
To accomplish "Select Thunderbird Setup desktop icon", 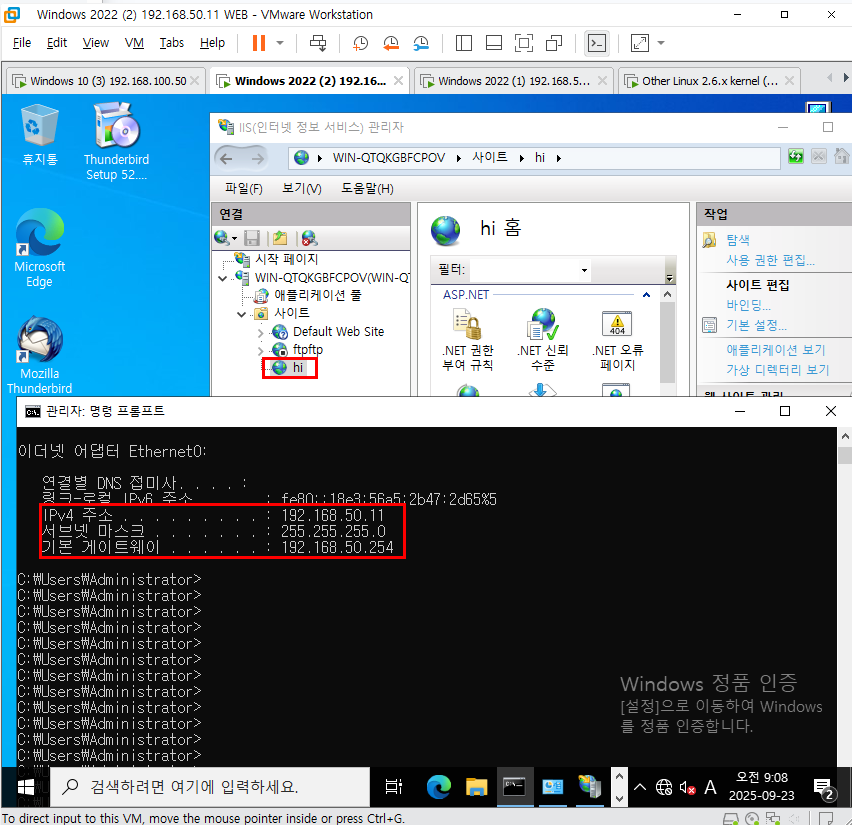I will 116,141.
